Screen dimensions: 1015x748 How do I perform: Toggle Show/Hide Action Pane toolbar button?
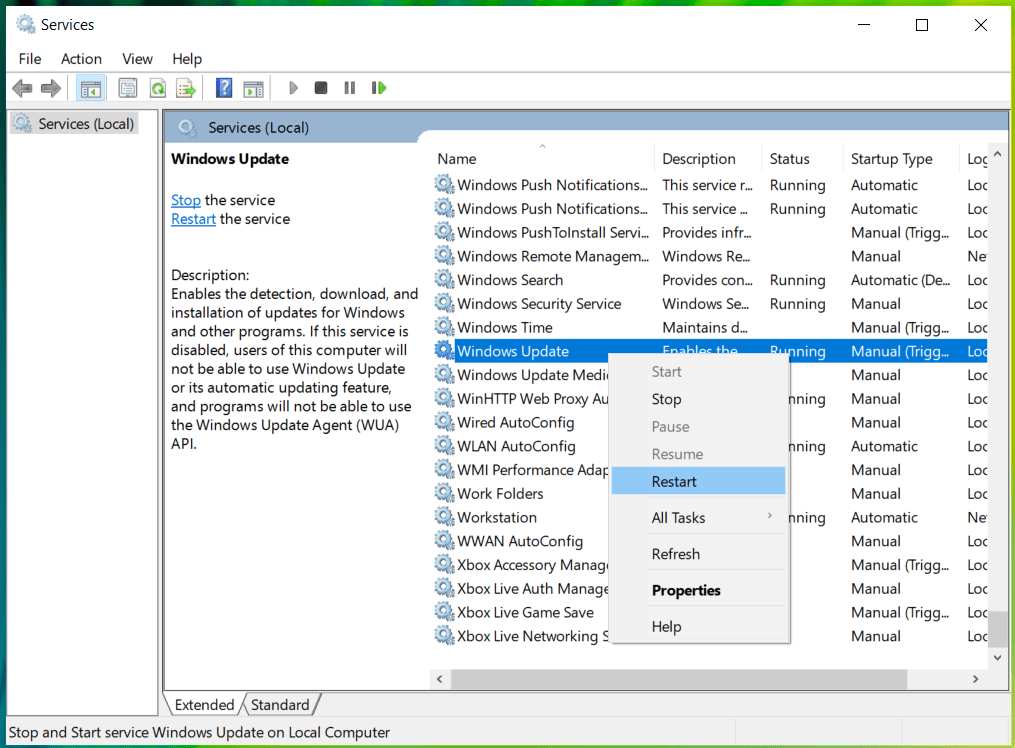click(x=253, y=88)
